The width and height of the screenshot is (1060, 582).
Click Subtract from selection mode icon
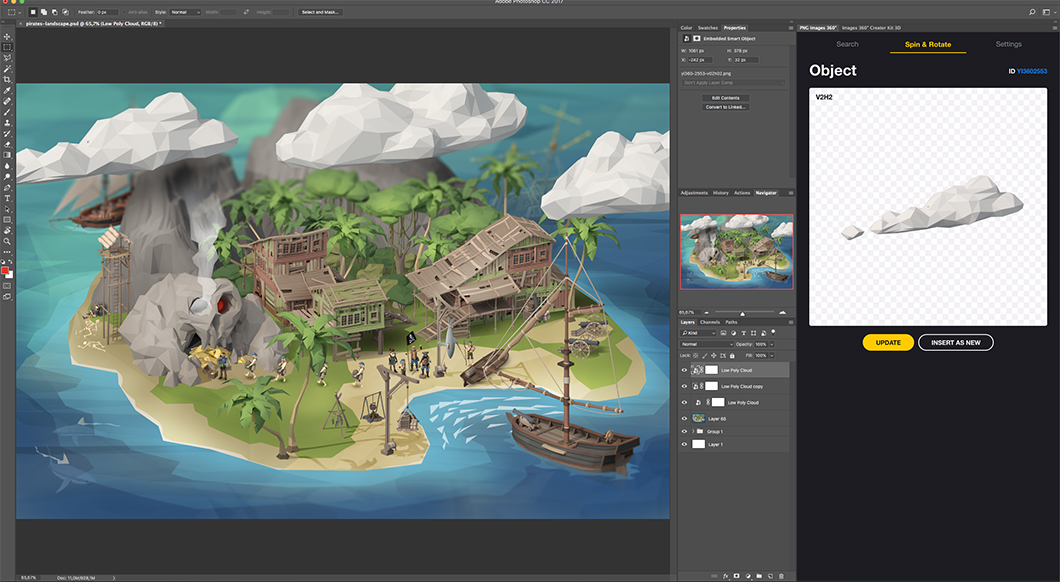point(54,12)
